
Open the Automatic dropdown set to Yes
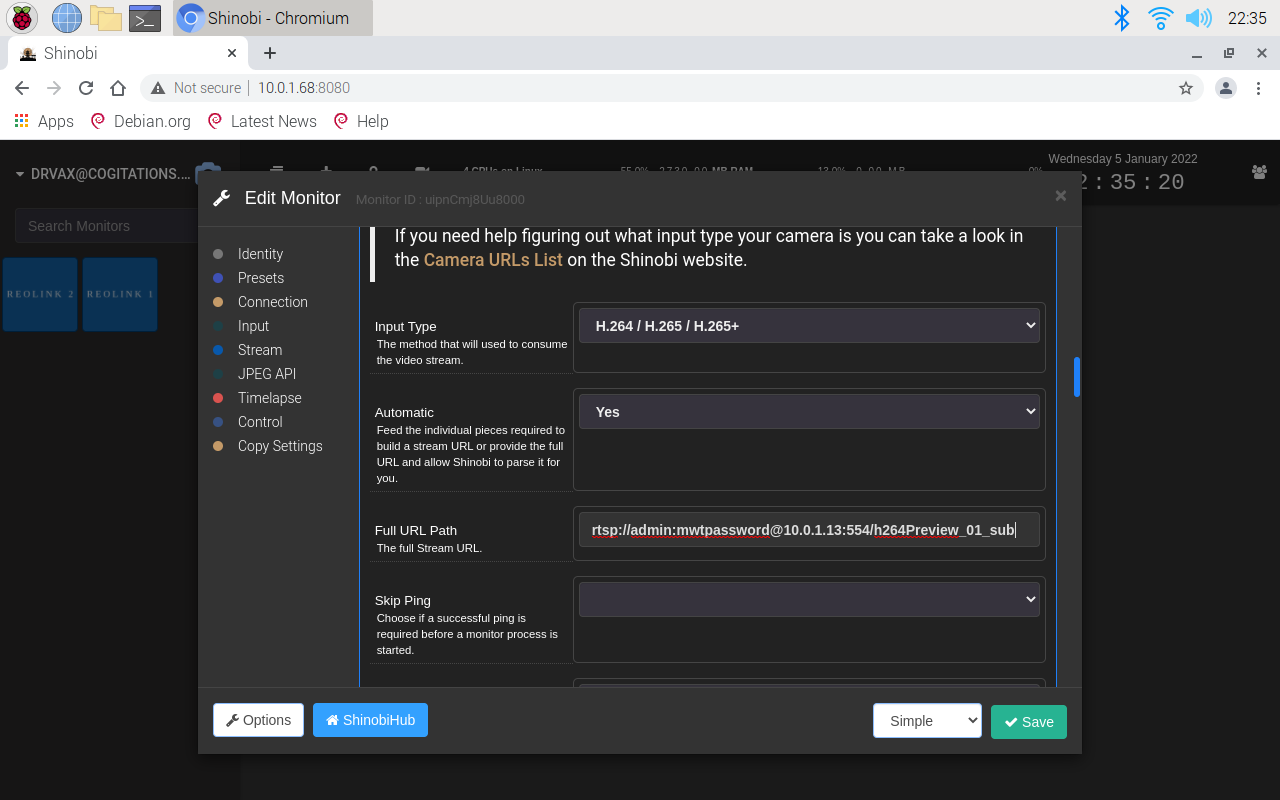pyautogui.click(x=809, y=412)
